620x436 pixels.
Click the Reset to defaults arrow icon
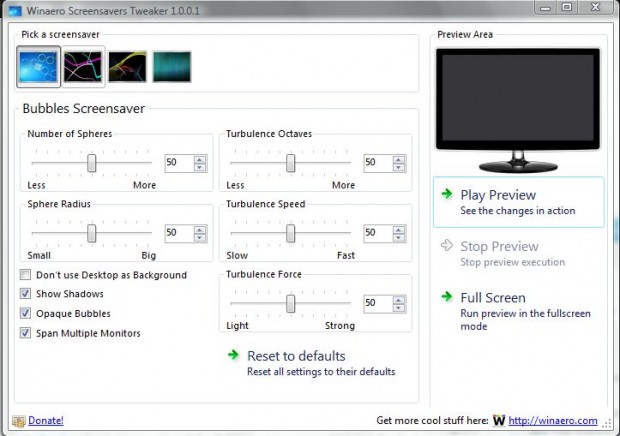(x=233, y=355)
